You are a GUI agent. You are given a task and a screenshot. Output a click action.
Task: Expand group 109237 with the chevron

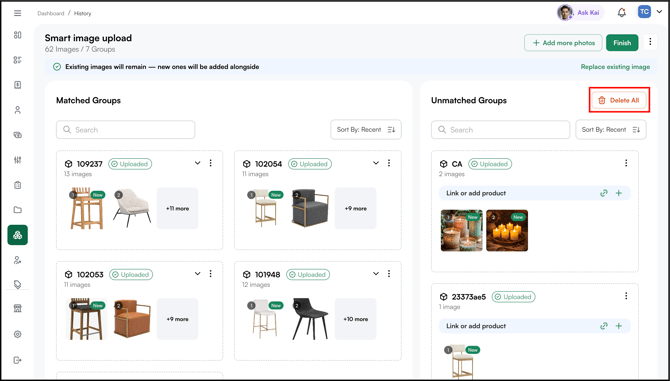click(197, 163)
